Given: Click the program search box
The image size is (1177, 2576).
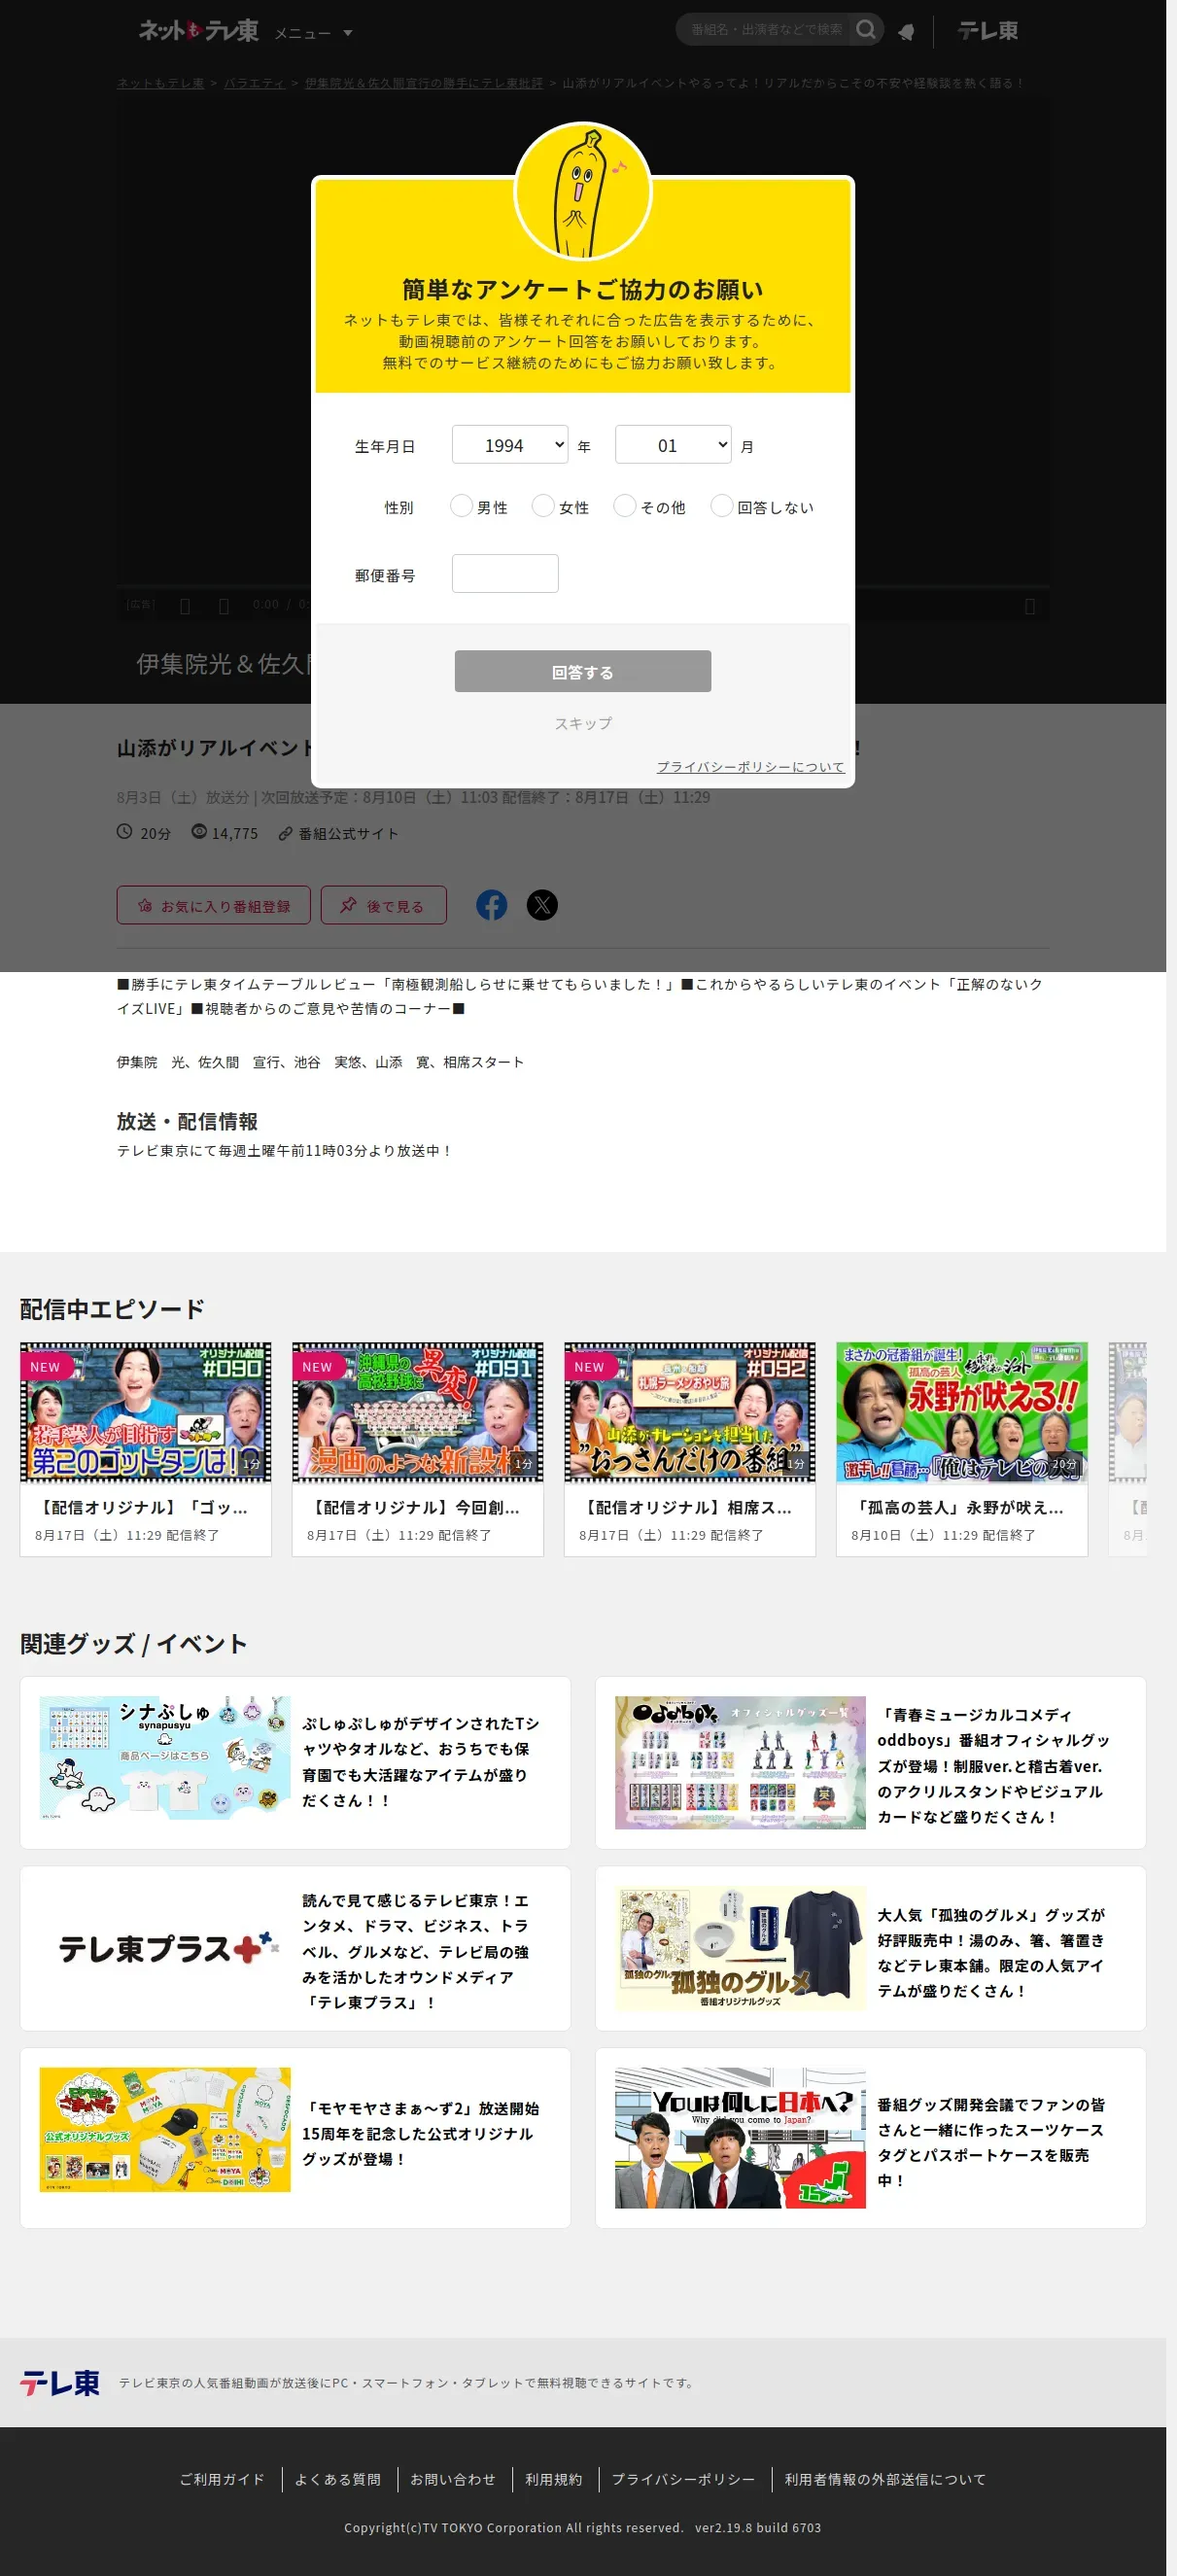Looking at the screenshot, I should [766, 30].
